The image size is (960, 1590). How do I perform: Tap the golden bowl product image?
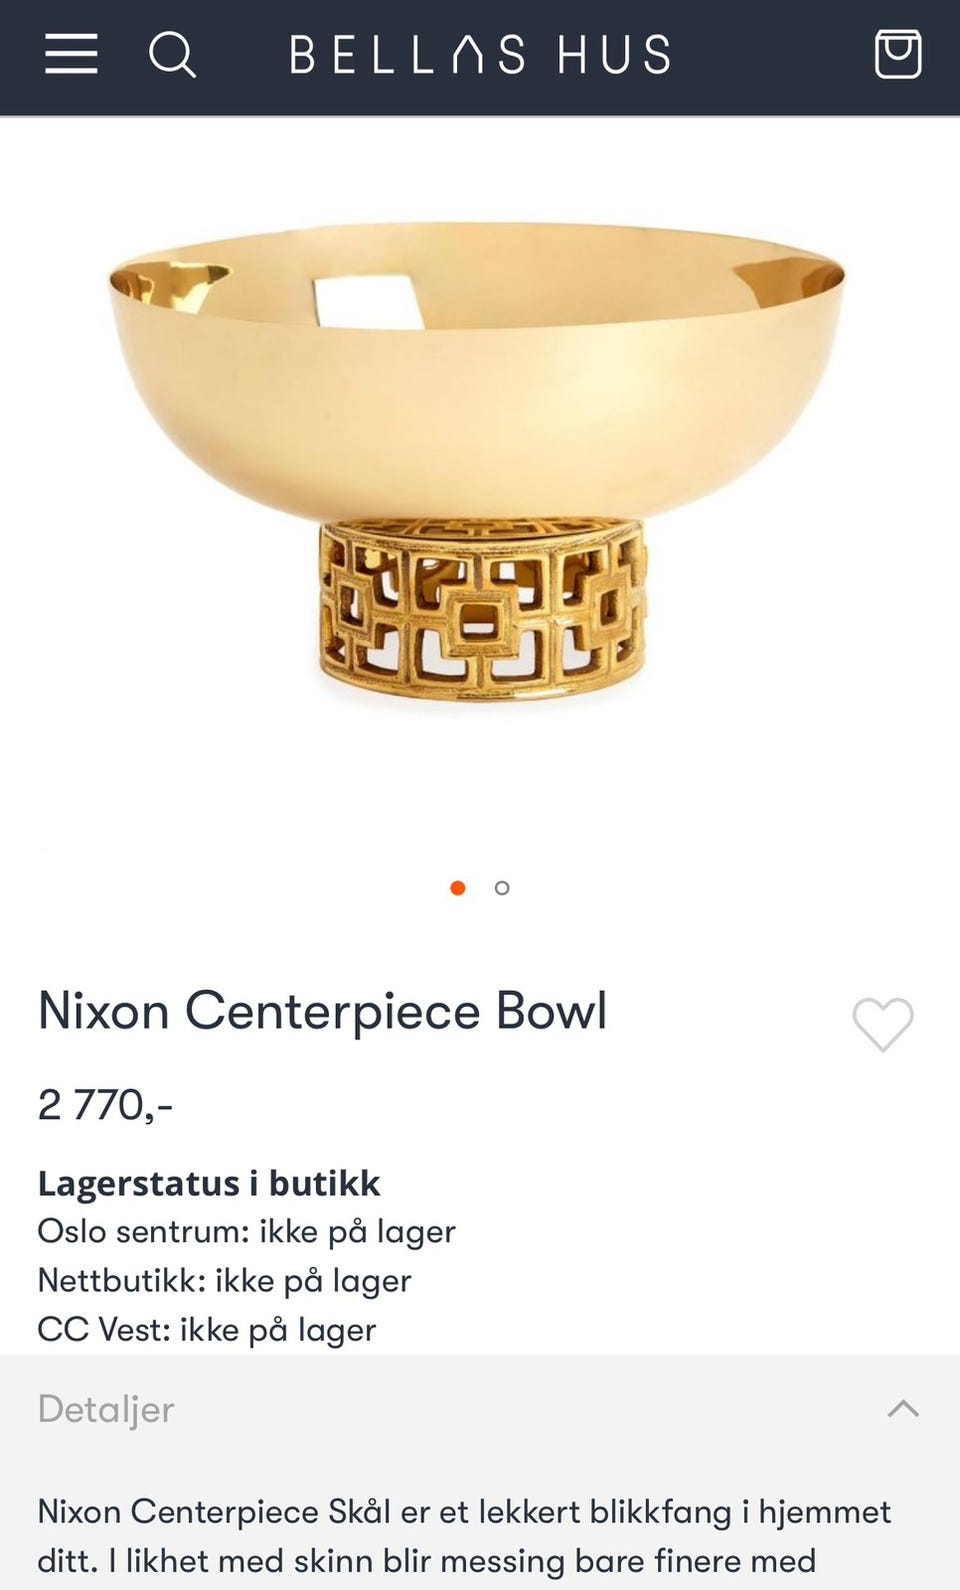tap(477, 460)
